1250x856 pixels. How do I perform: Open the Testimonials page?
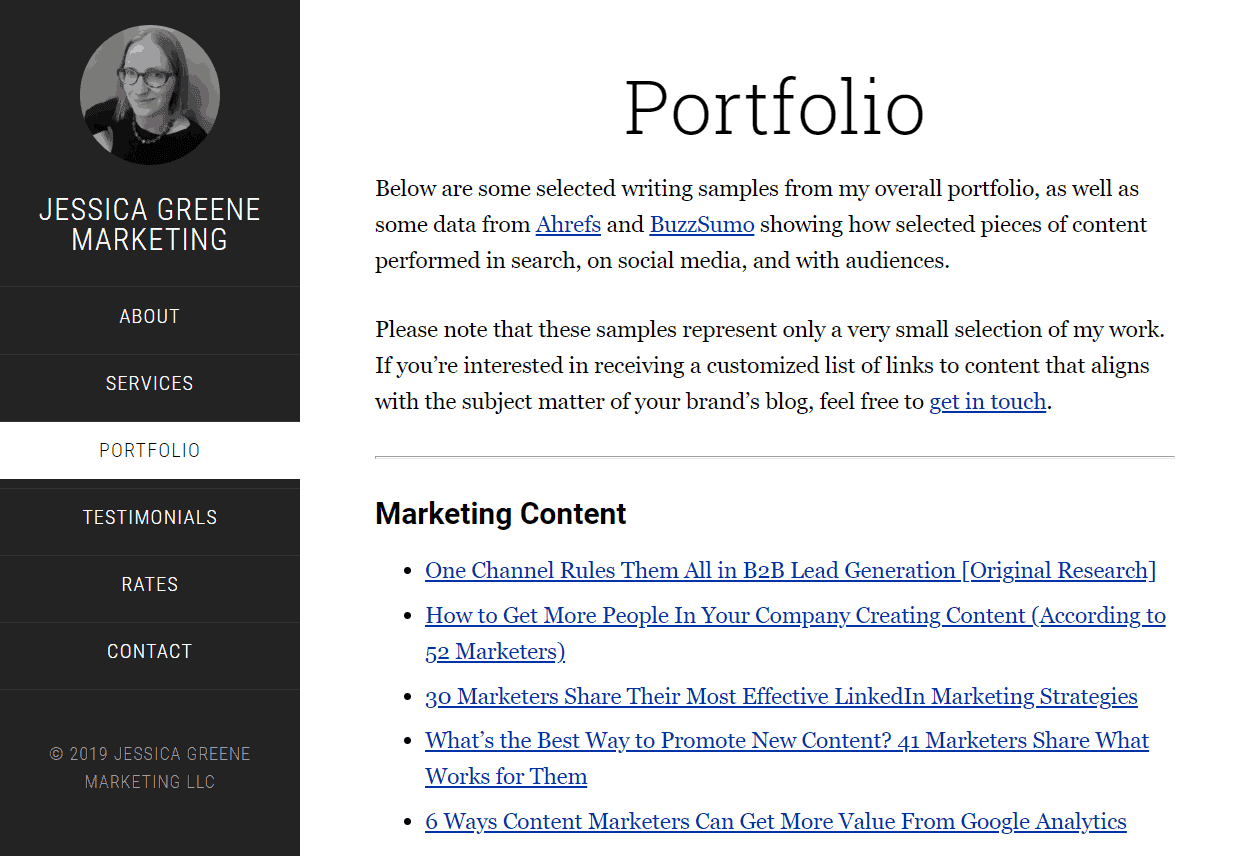[150, 517]
